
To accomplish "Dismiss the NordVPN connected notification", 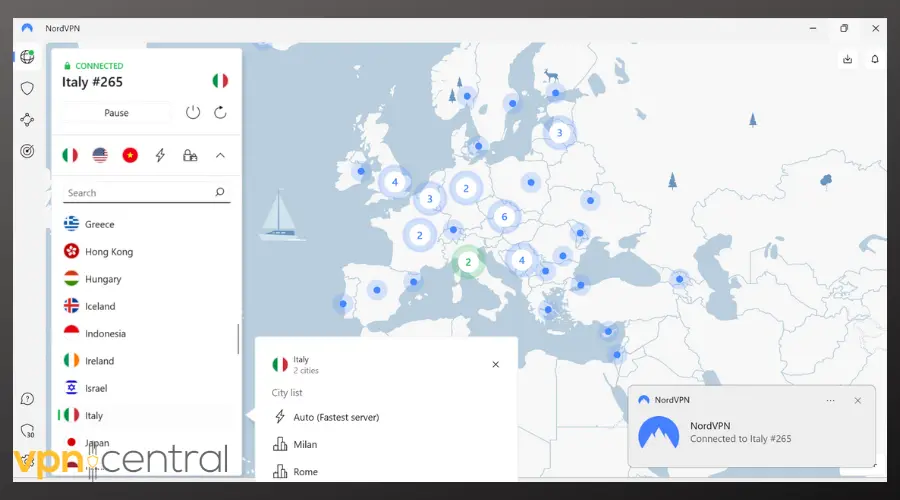I will pyautogui.click(x=858, y=401).
